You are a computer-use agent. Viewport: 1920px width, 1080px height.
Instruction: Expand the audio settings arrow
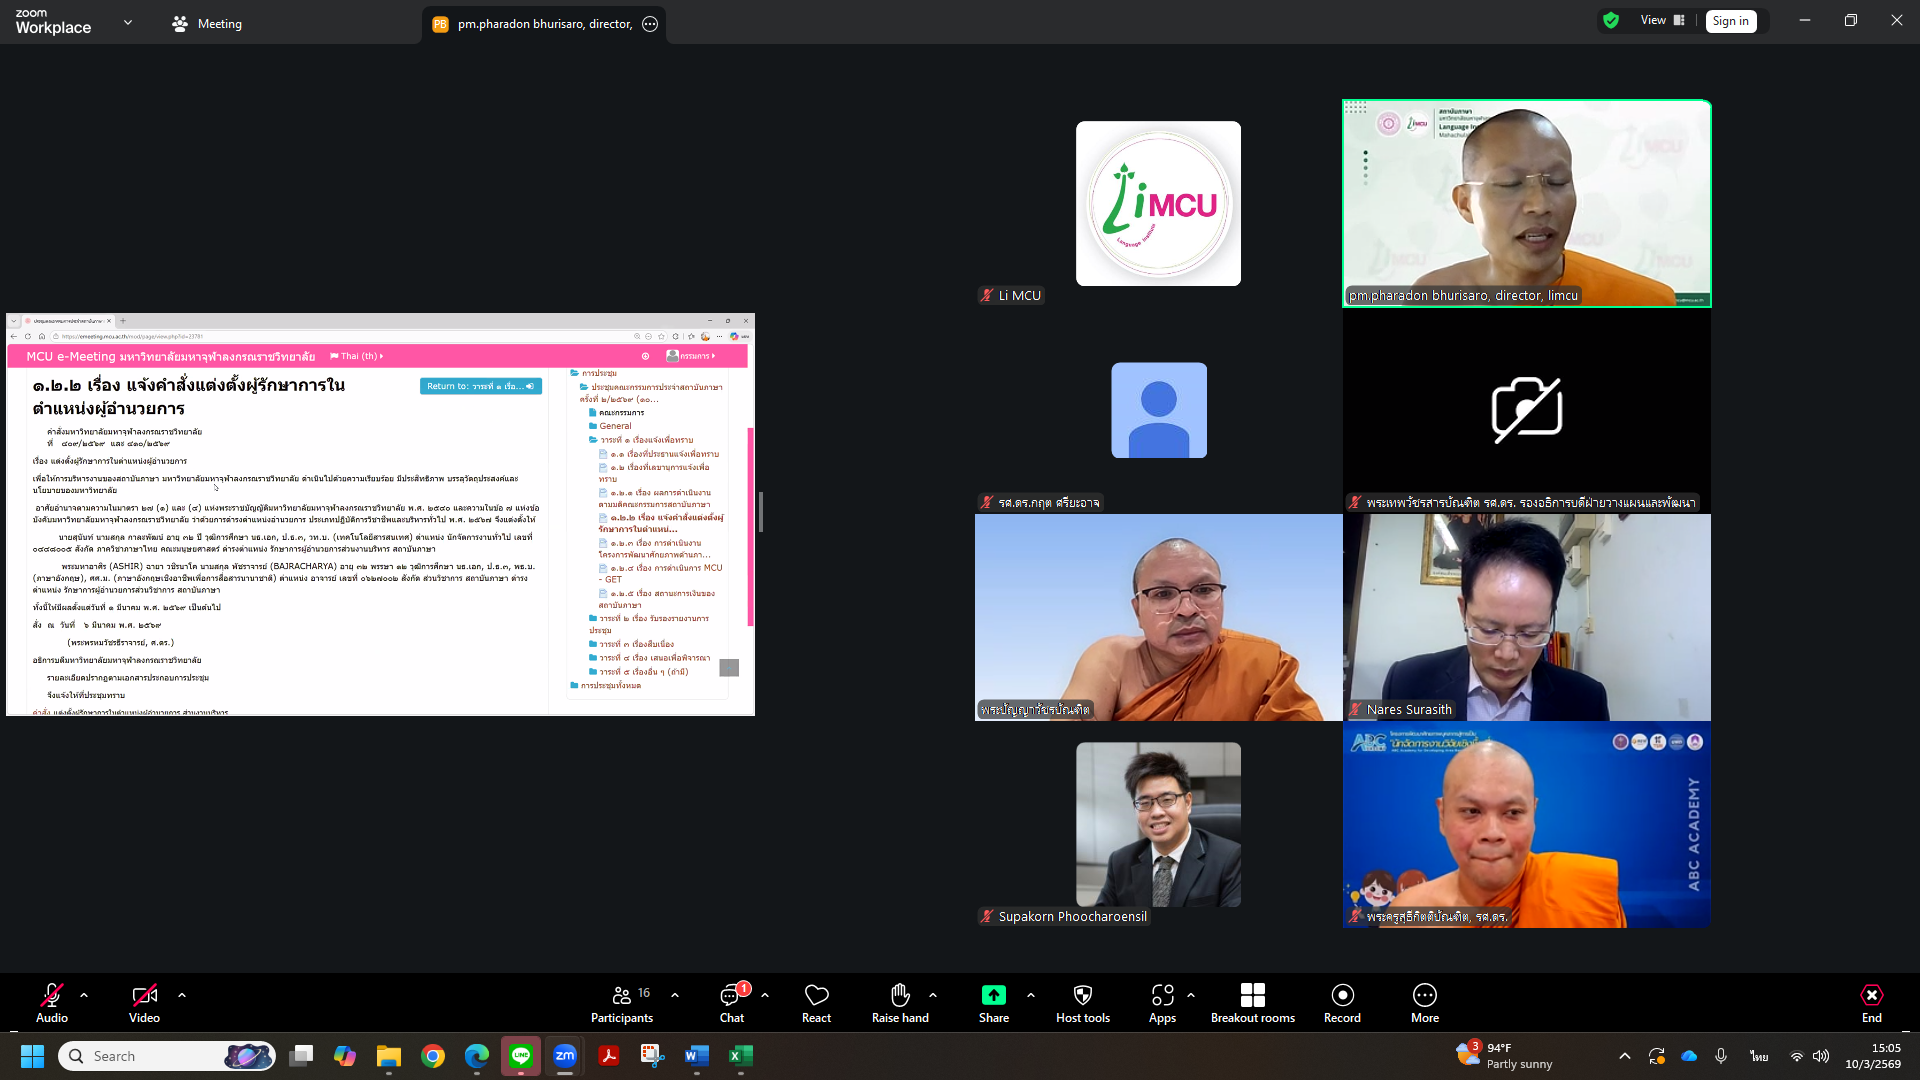[84, 995]
